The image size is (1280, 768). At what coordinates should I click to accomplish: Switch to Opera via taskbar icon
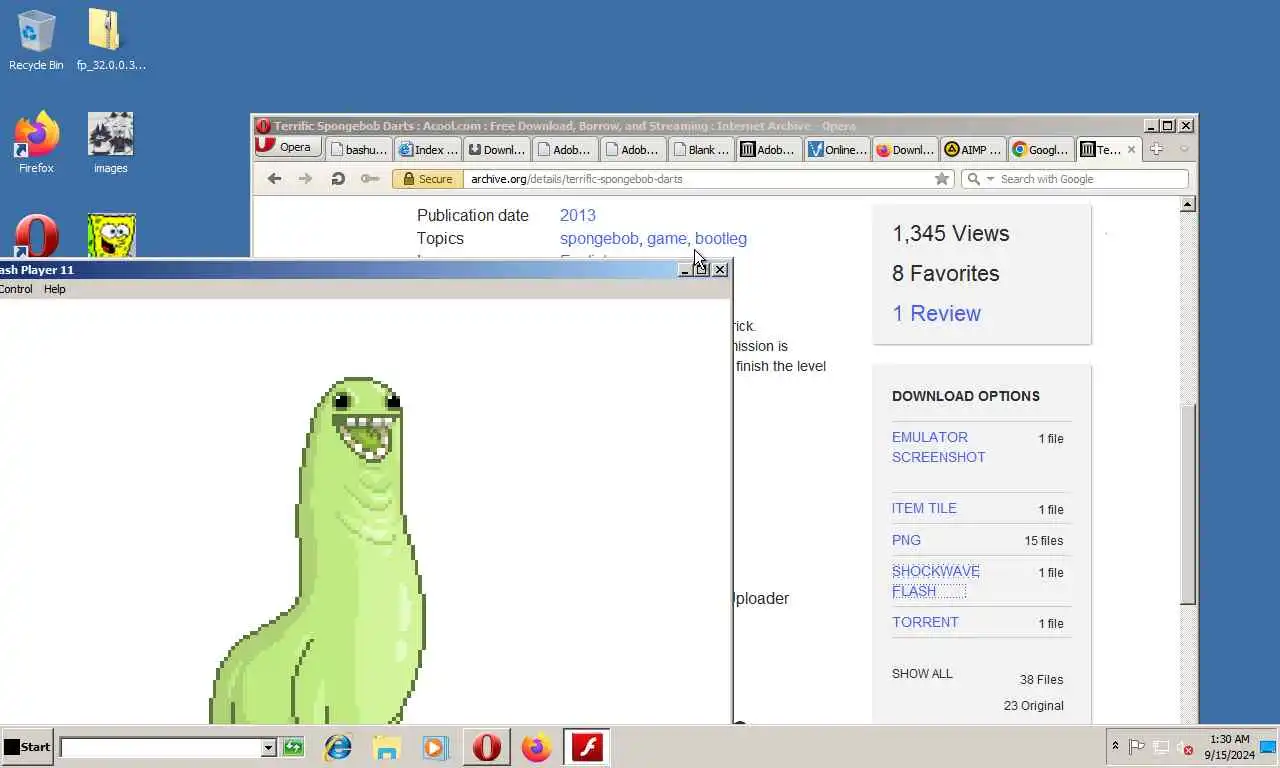click(x=487, y=747)
